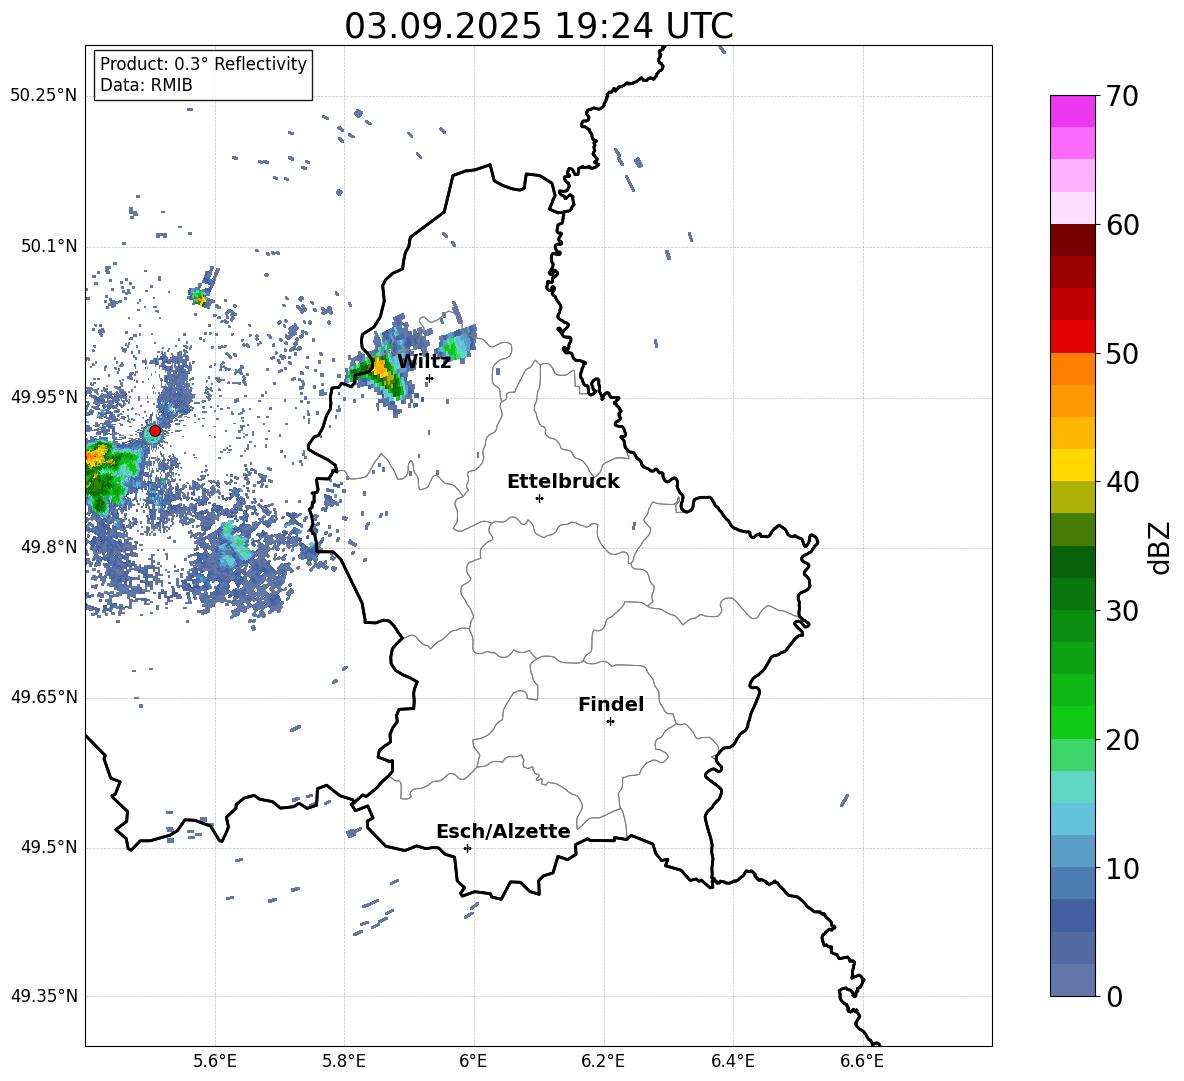Viewport: 1184px width, 1081px height.
Task: Click the 49.8°N latitude label
Action: pos(48,547)
